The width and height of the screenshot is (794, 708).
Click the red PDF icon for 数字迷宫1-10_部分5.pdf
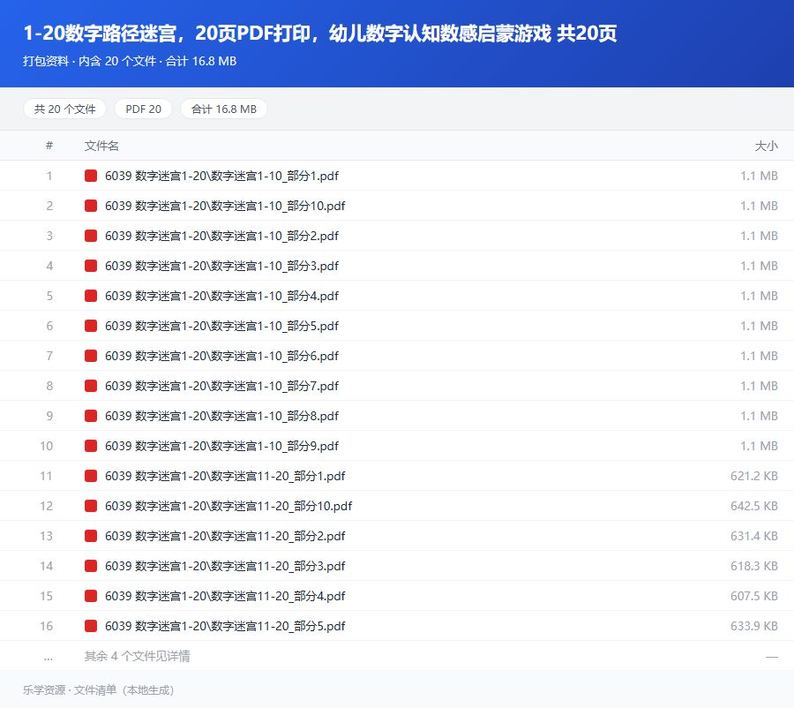91,326
